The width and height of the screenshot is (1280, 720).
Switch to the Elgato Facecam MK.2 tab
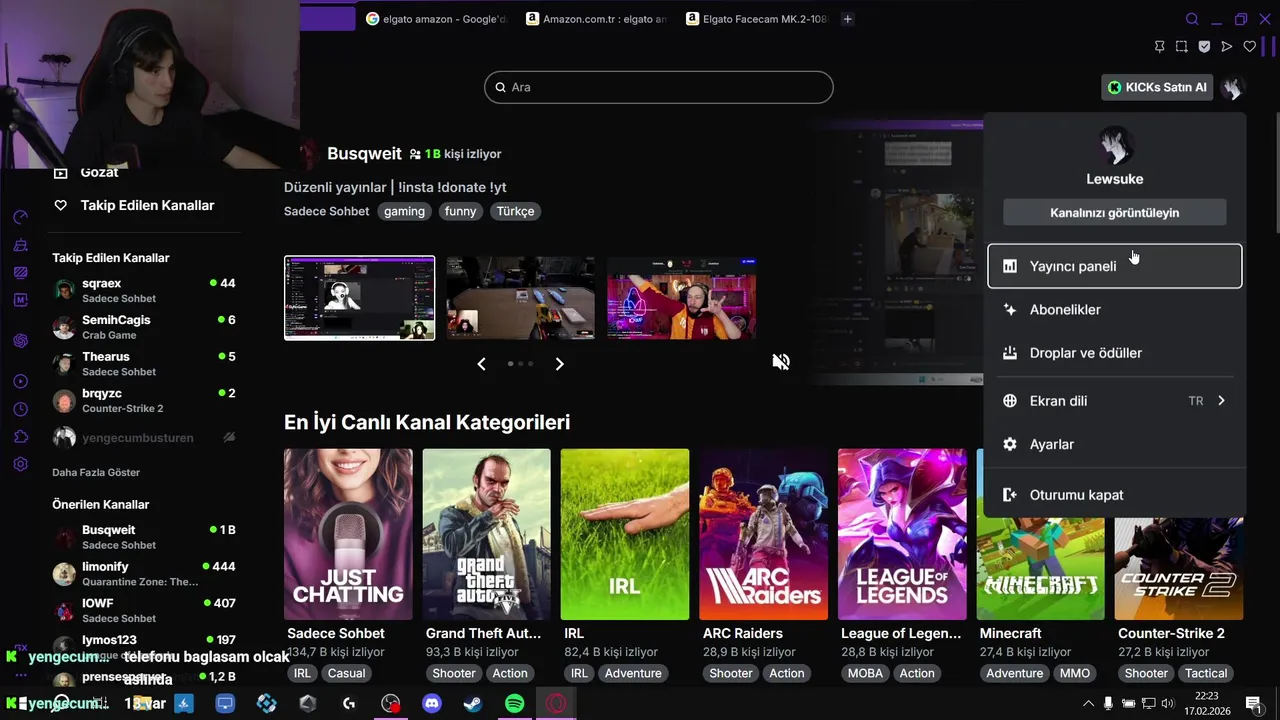[x=757, y=19]
